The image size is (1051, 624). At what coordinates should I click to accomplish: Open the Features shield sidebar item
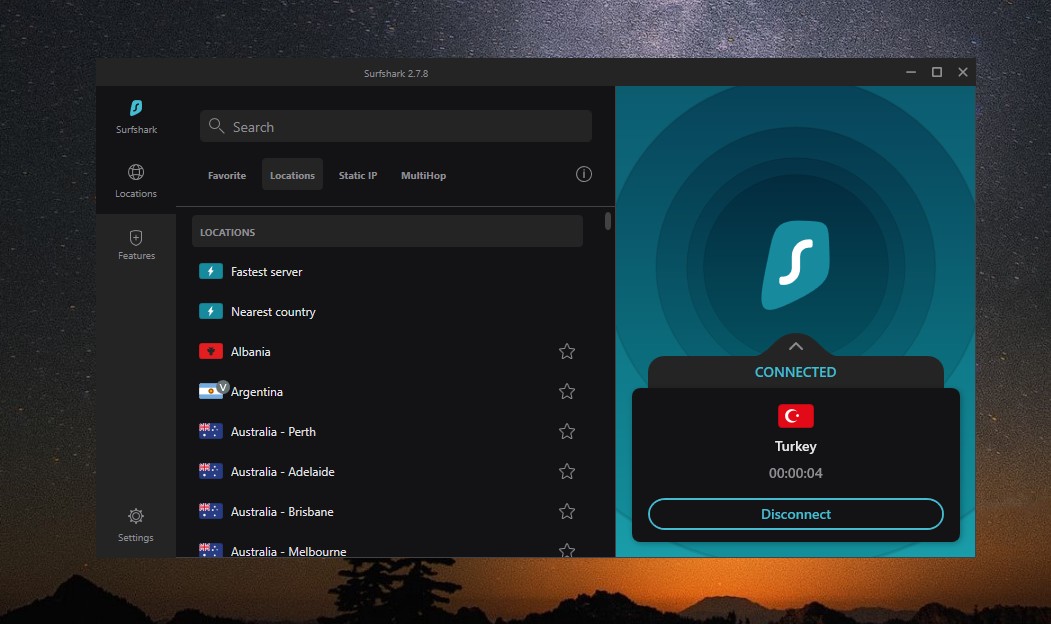point(136,245)
